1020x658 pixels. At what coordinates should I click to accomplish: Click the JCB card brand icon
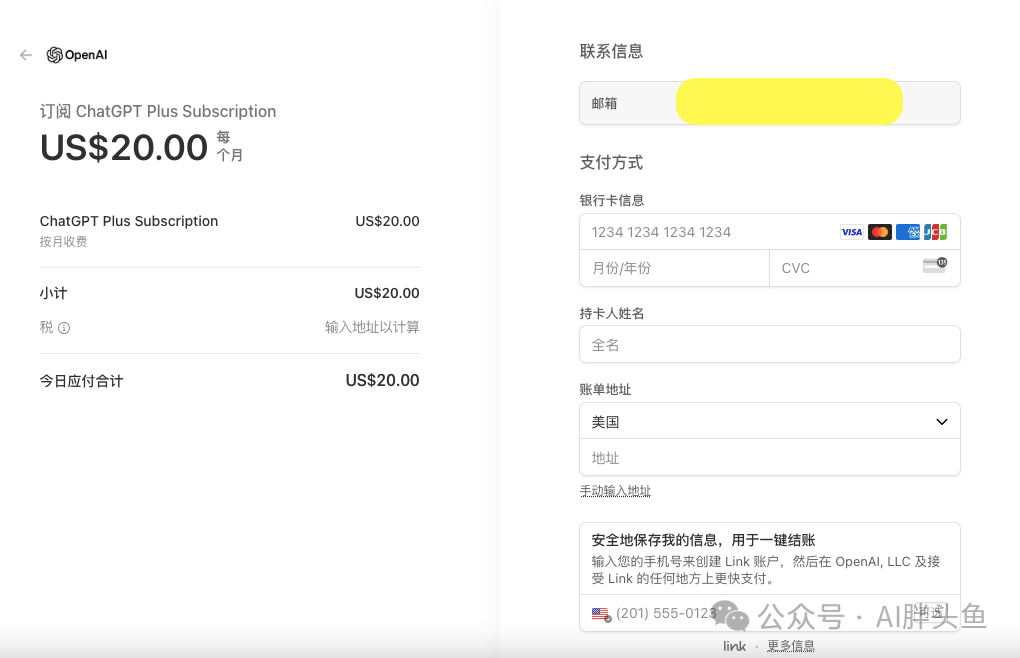tap(935, 232)
